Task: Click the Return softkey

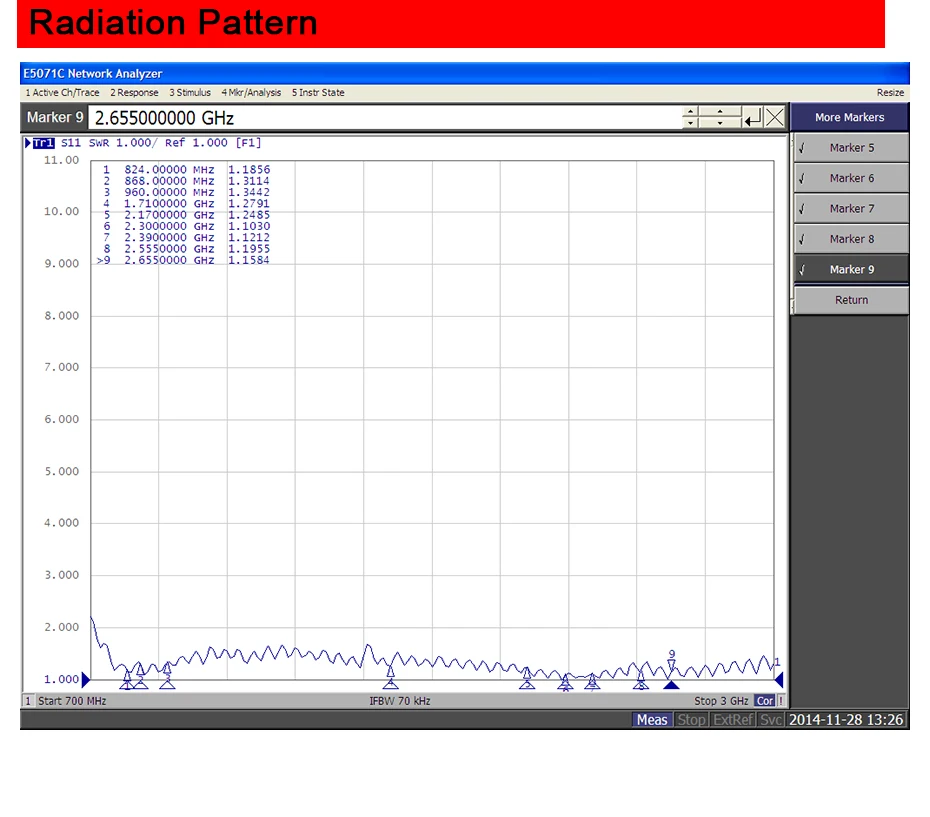Action: [x=851, y=300]
